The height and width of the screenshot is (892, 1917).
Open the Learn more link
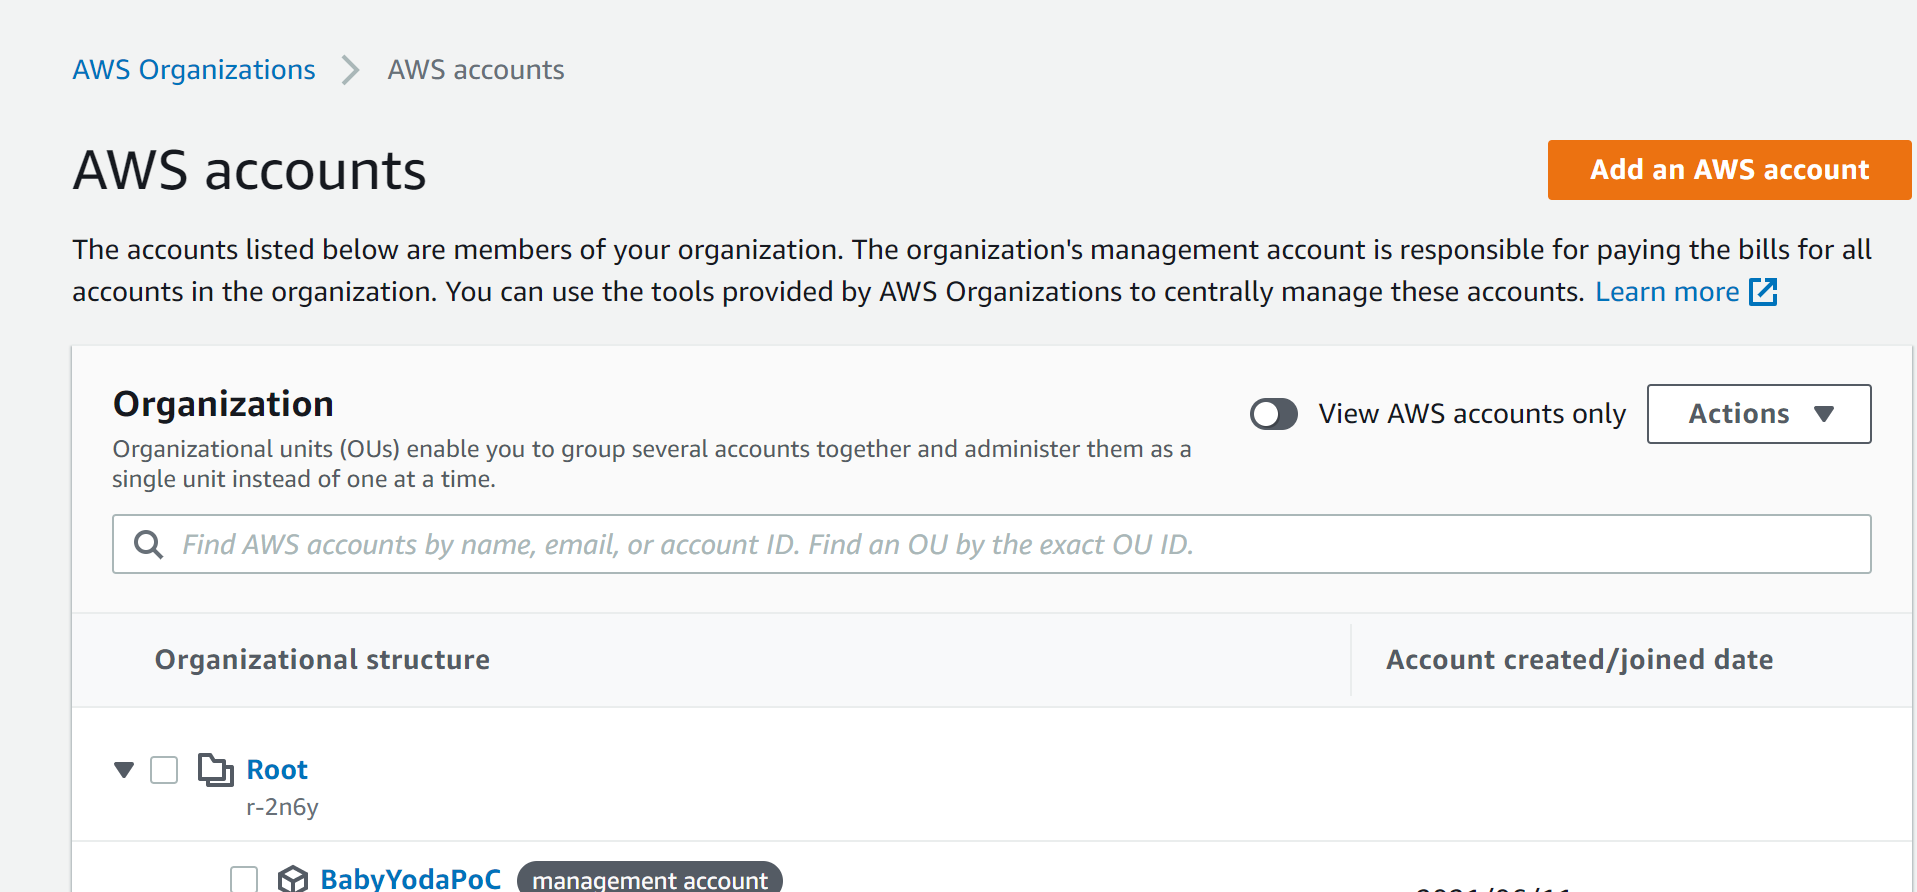[1667, 292]
